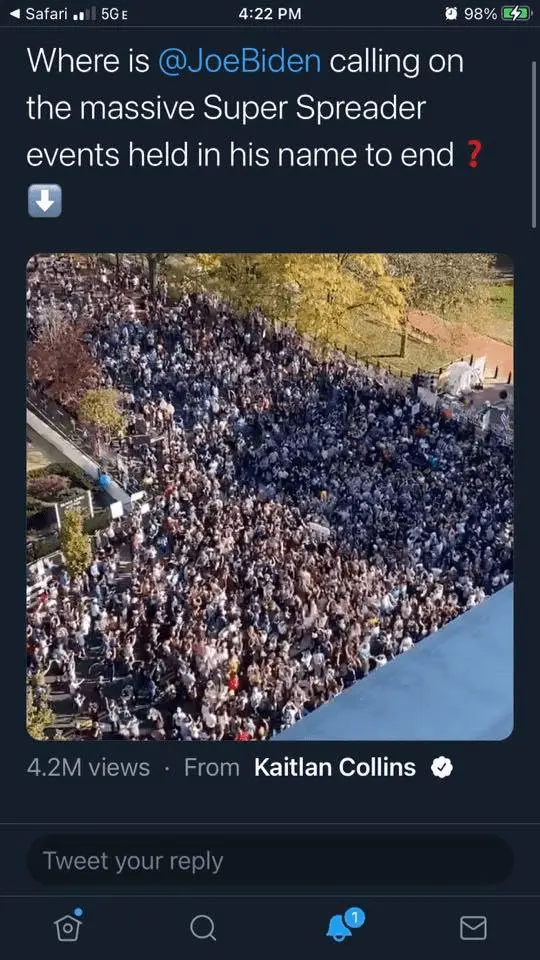Tap the 4.2M views label
Viewport: 540px width, 960px height.
pyautogui.click(x=88, y=767)
